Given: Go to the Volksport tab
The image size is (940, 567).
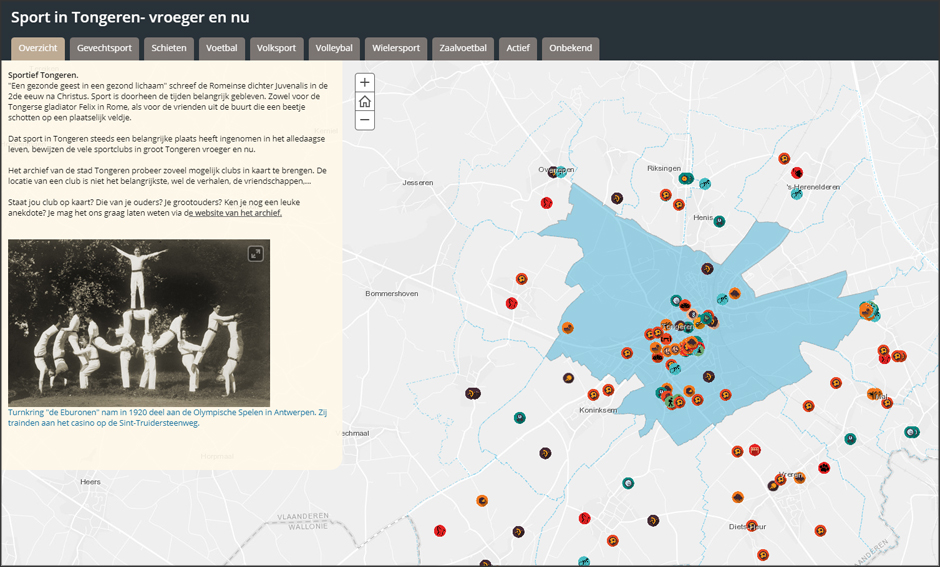Looking at the screenshot, I should (276, 48).
